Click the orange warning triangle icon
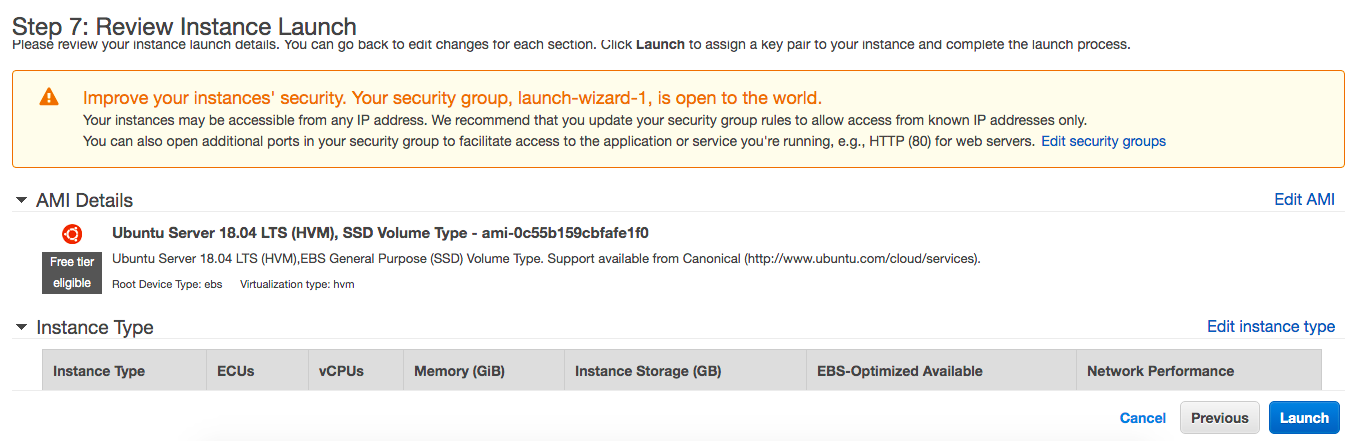Viewport: 1353px width, 441px height. [48, 98]
